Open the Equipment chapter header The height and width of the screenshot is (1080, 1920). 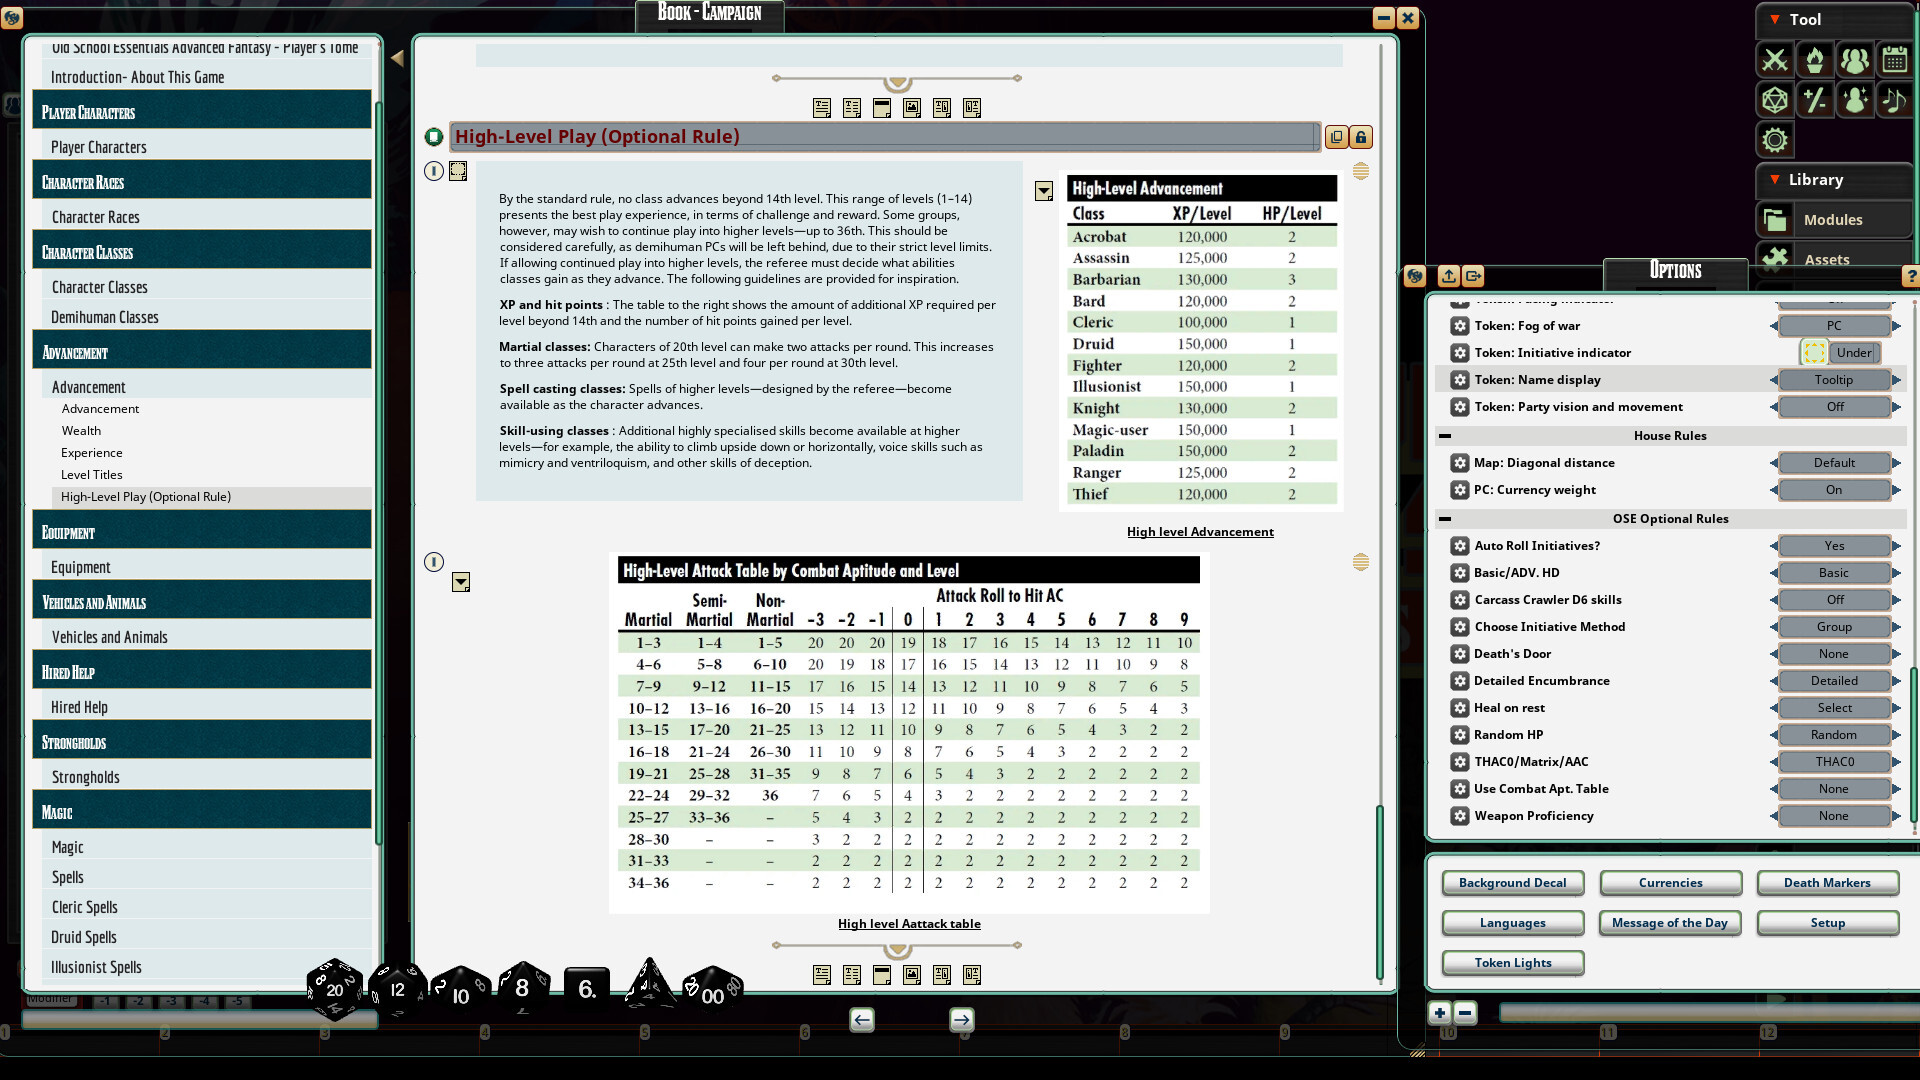pos(202,532)
